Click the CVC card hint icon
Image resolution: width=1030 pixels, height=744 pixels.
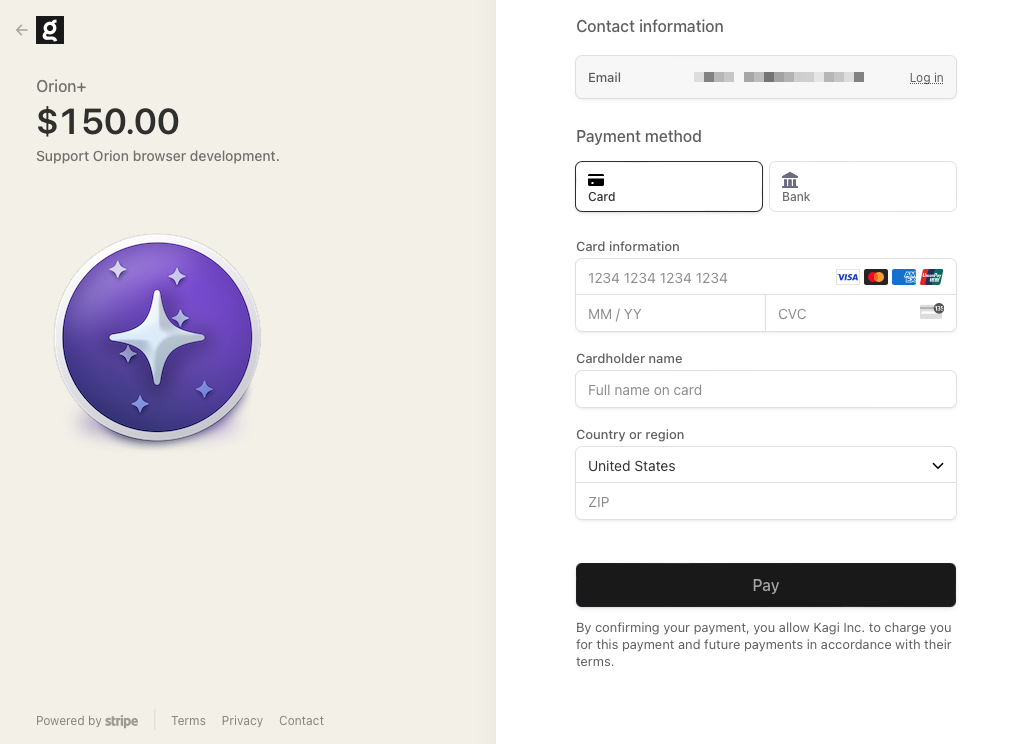click(931, 312)
